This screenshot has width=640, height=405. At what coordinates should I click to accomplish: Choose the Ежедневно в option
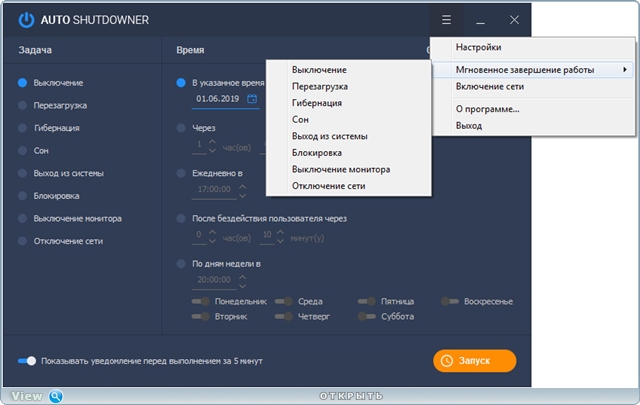click(181, 173)
